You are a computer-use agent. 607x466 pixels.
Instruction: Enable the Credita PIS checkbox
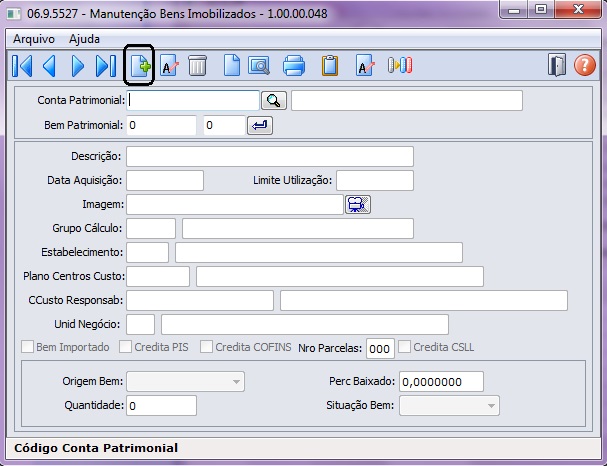click(x=125, y=347)
